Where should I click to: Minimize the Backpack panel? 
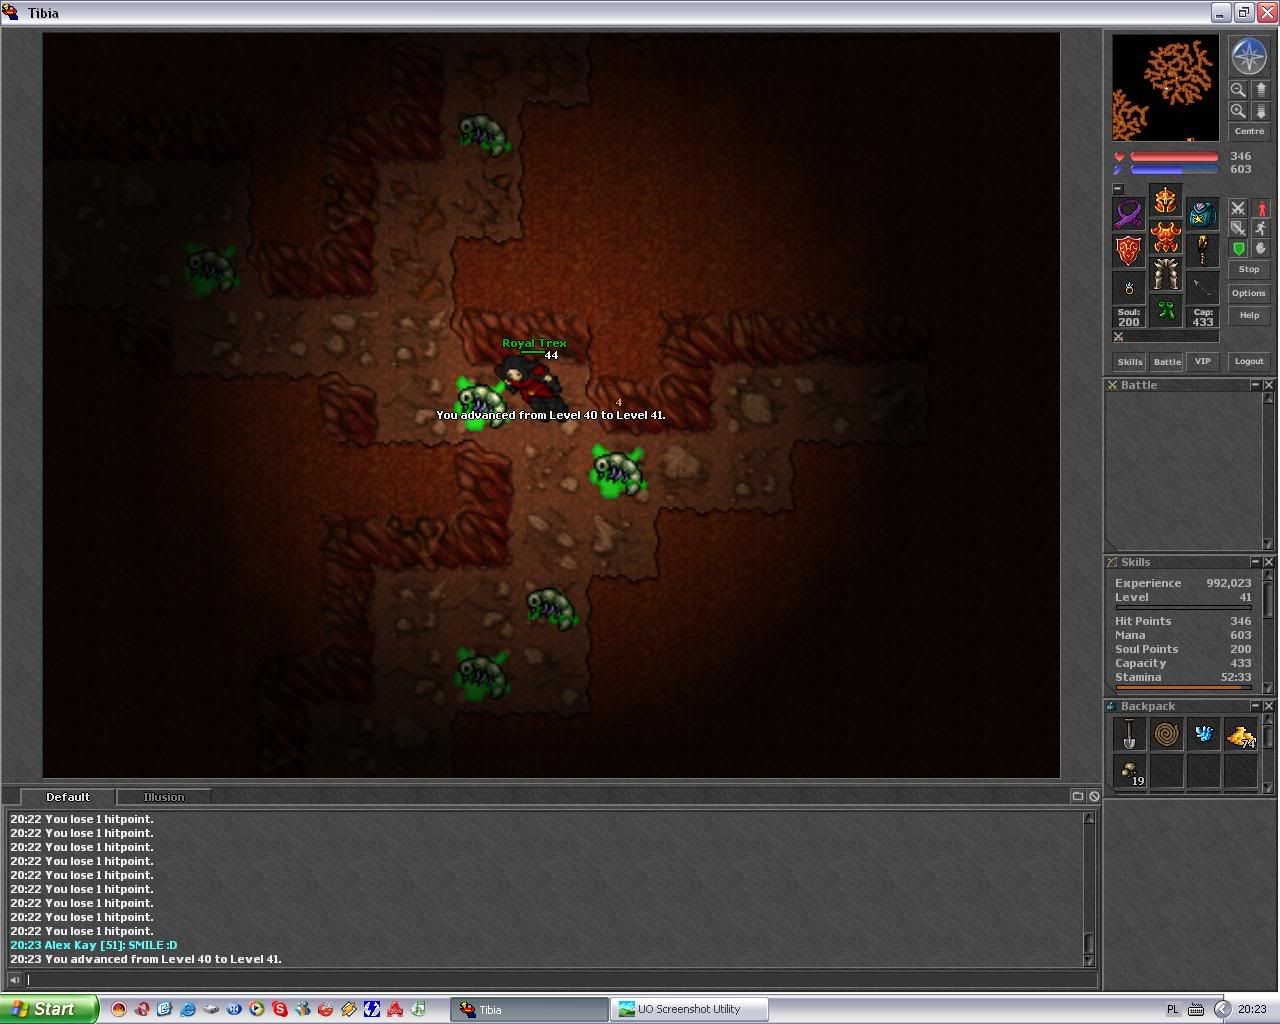pos(1255,706)
